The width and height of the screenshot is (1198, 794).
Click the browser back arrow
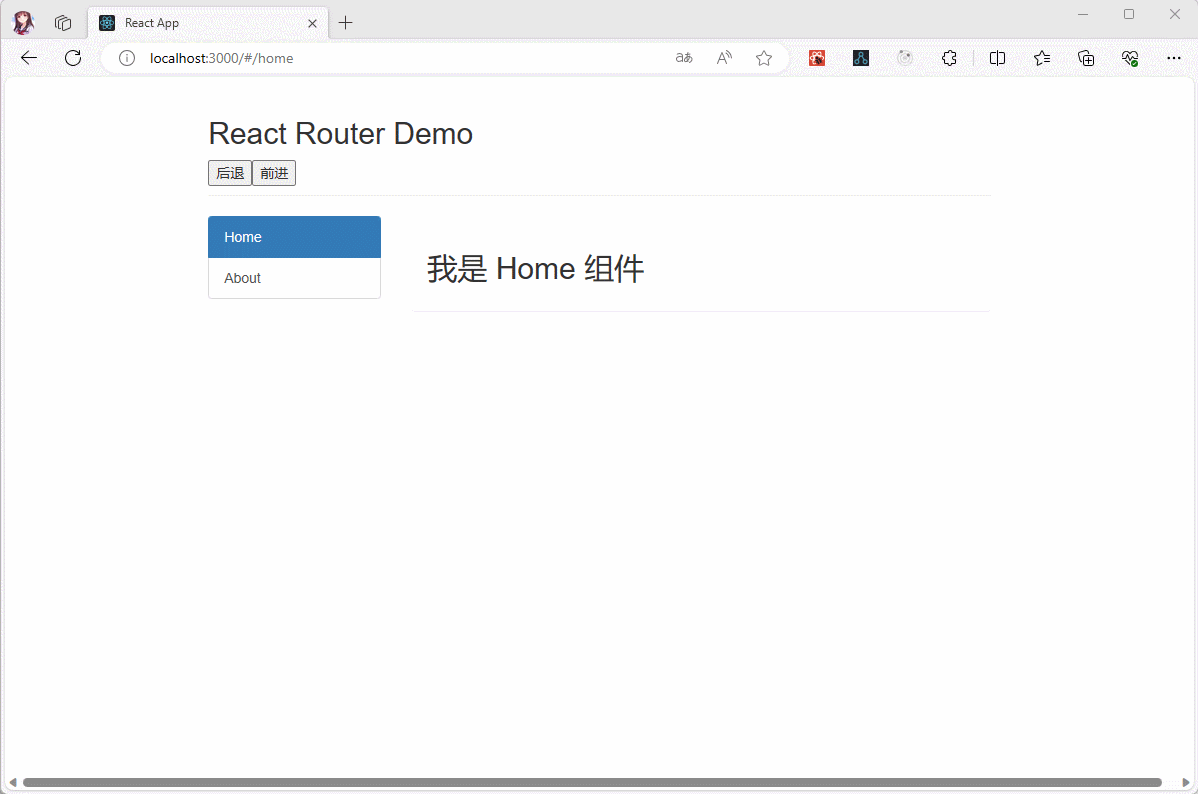click(29, 58)
